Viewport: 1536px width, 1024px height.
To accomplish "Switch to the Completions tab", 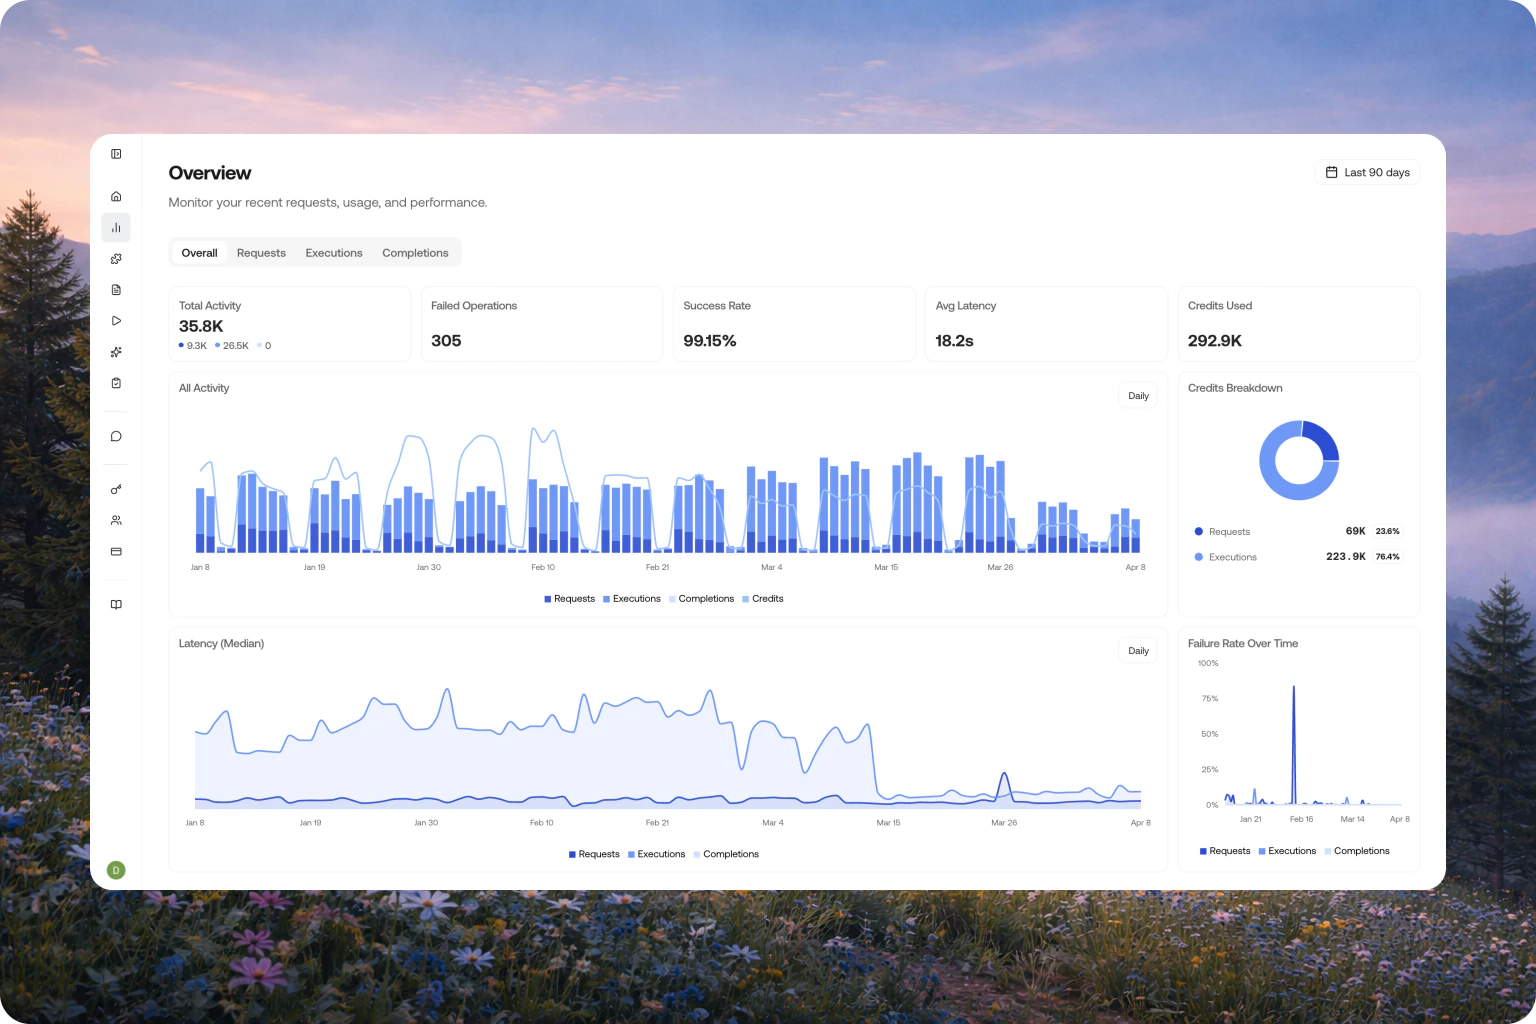I will click(x=415, y=252).
